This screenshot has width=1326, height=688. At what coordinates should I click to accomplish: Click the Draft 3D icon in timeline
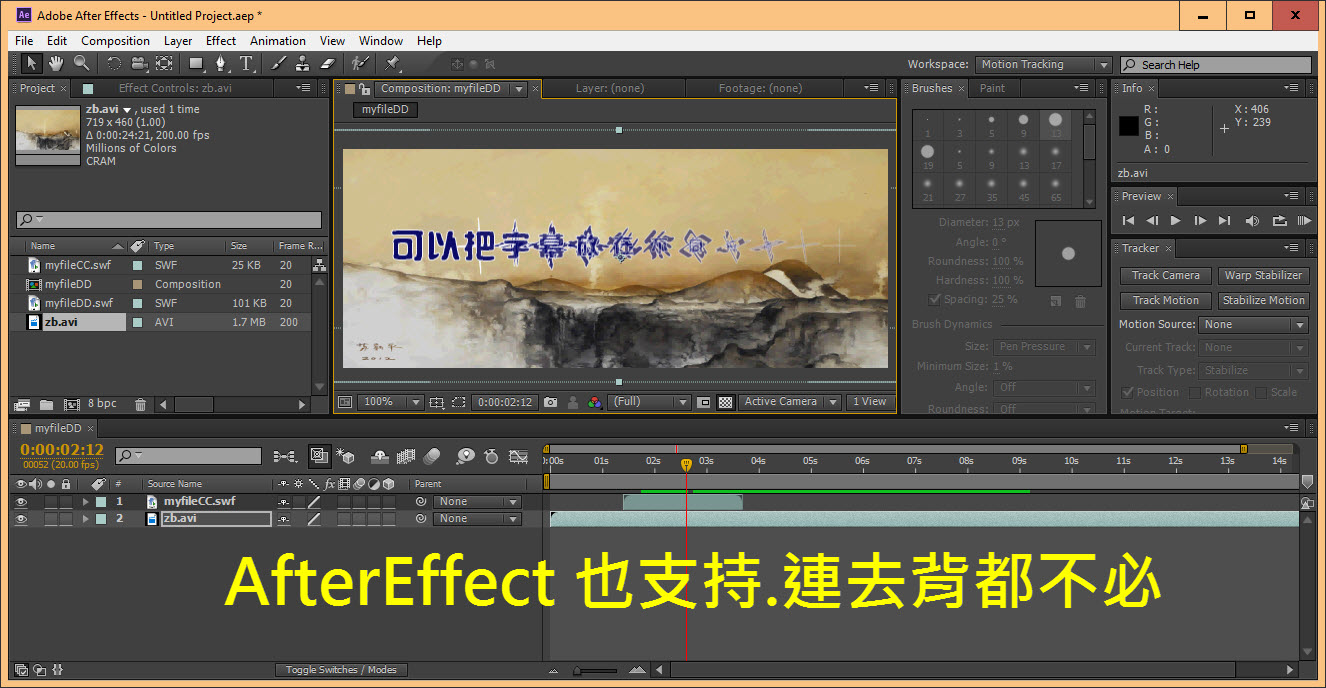(346, 456)
